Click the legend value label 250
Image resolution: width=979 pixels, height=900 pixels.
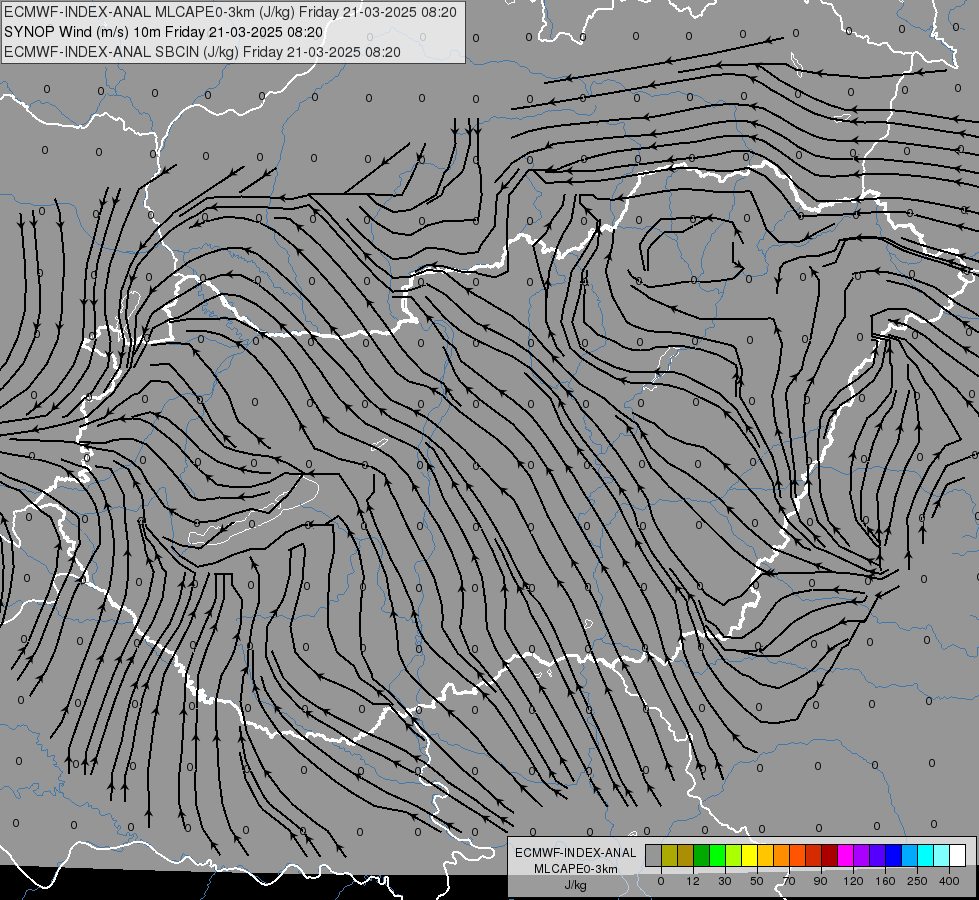coord(917,881)
